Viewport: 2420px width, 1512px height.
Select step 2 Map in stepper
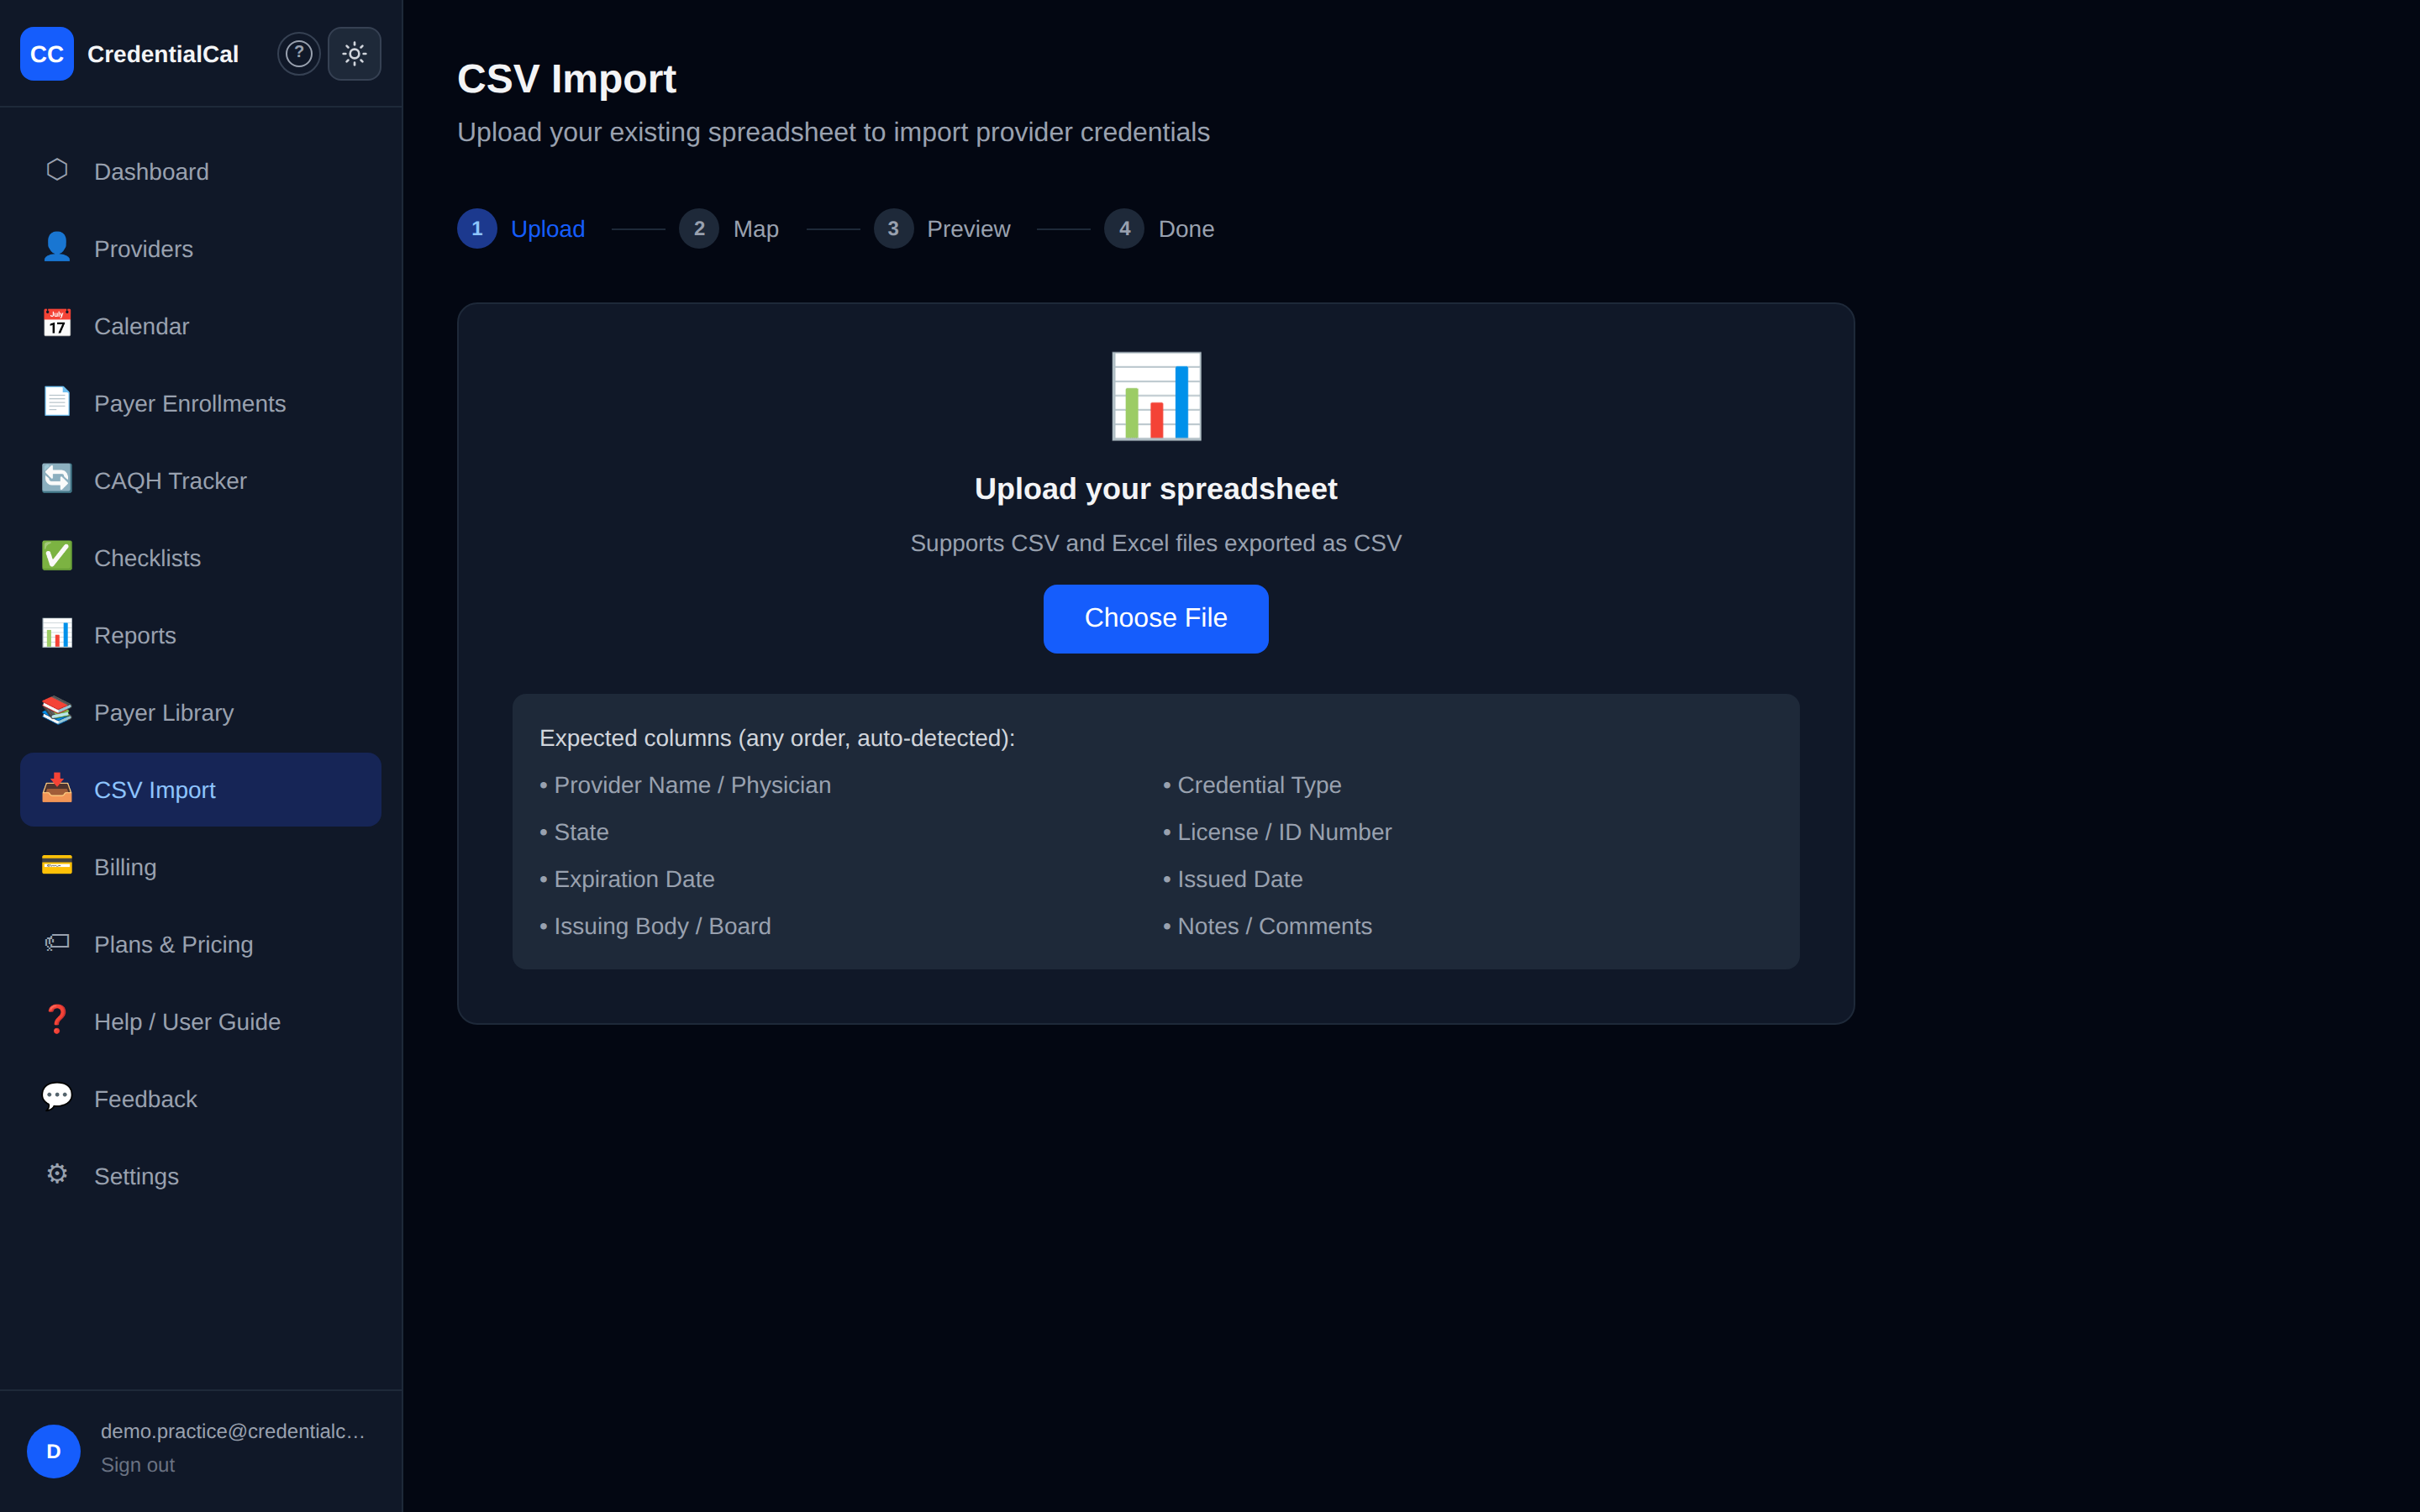[x=729, y=229]
